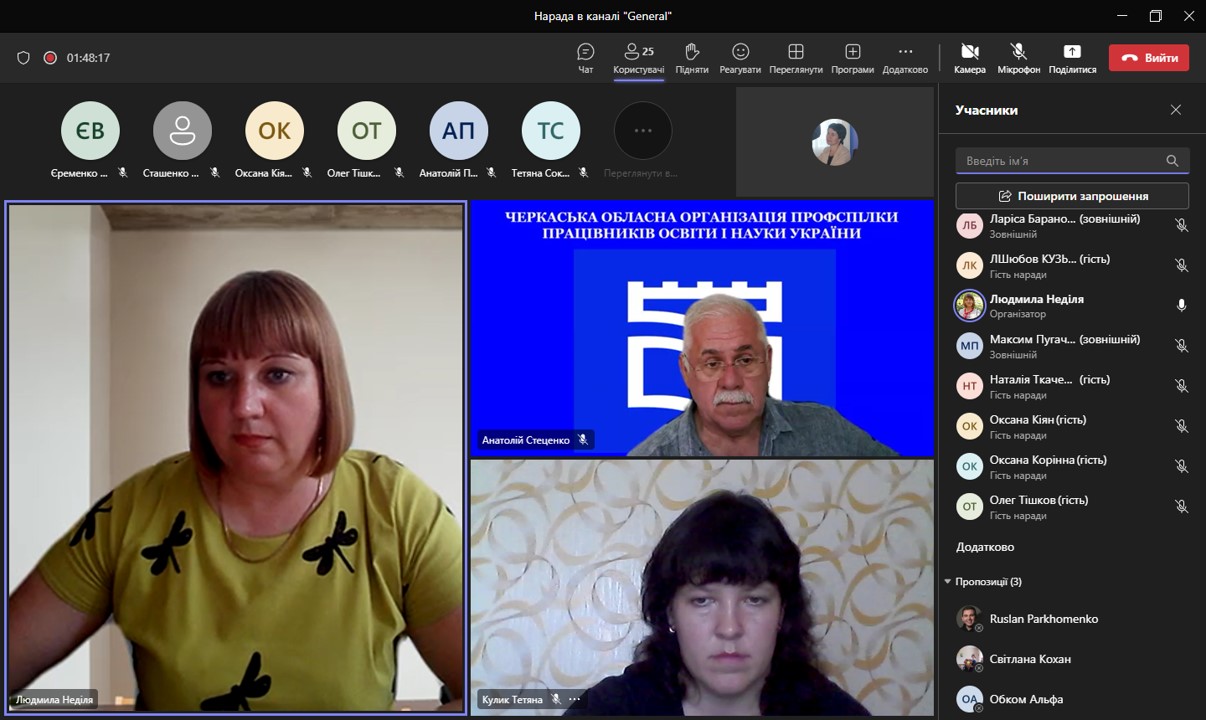Screen dimensions: 1206x720
Task: Click the Введіть ім'я search field
Action: click(1060, 161)
